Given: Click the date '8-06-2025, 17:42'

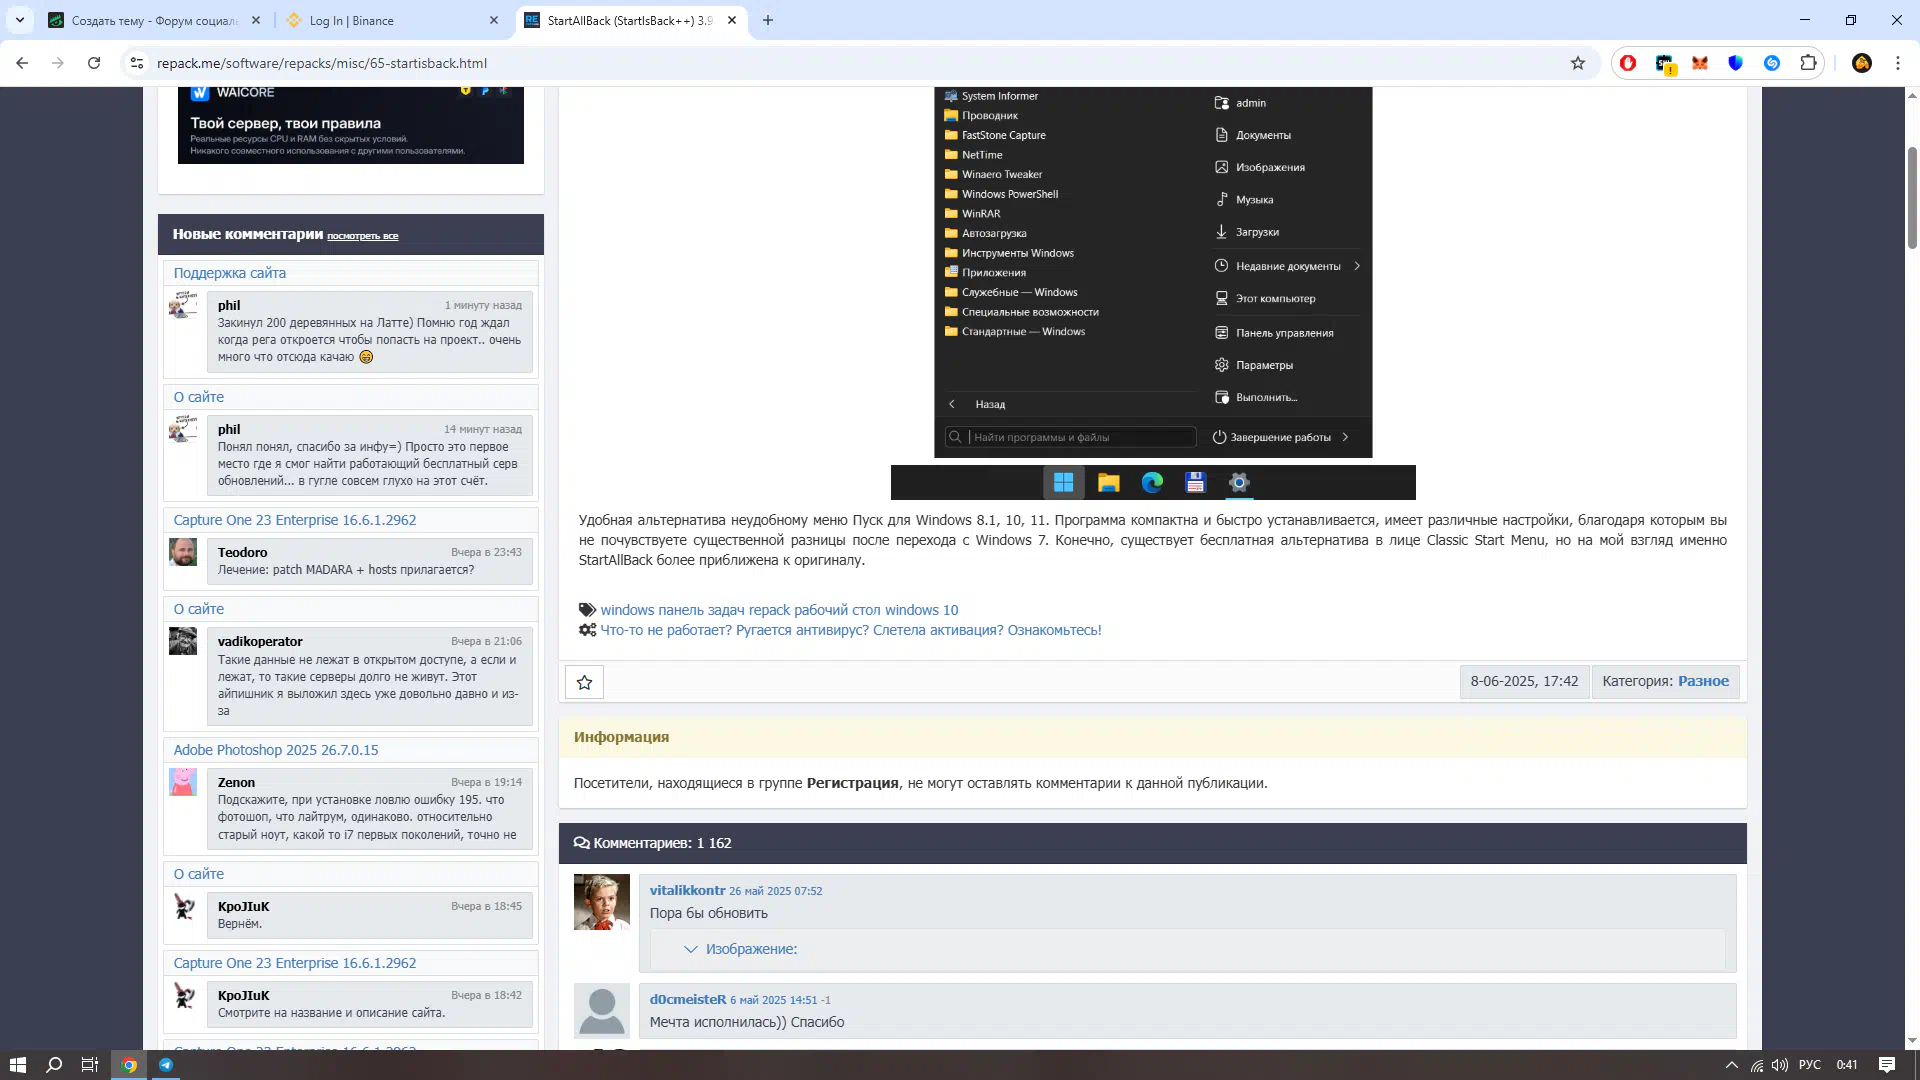Looking at the screenshot, I should pyautogui.click(x=1524, y=681).
